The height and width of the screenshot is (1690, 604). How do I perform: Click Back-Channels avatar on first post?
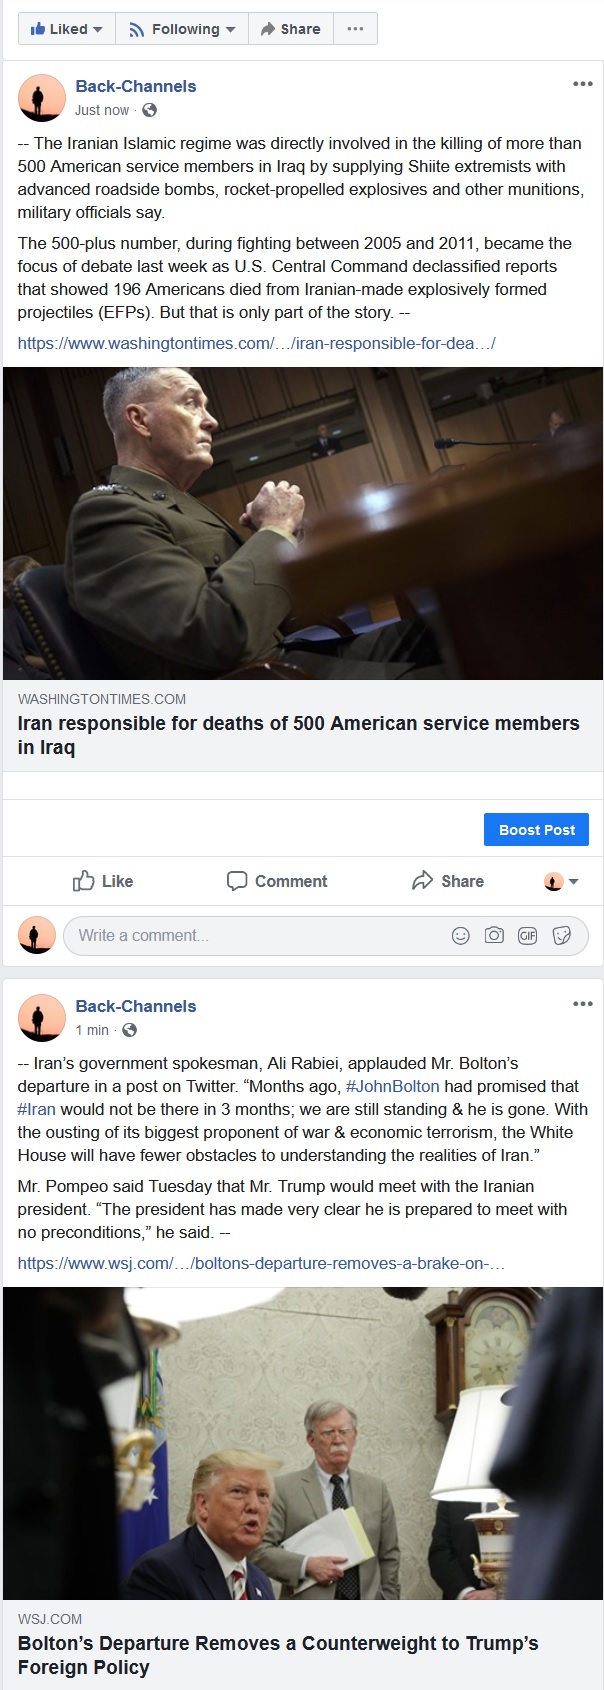coord(42,98)
